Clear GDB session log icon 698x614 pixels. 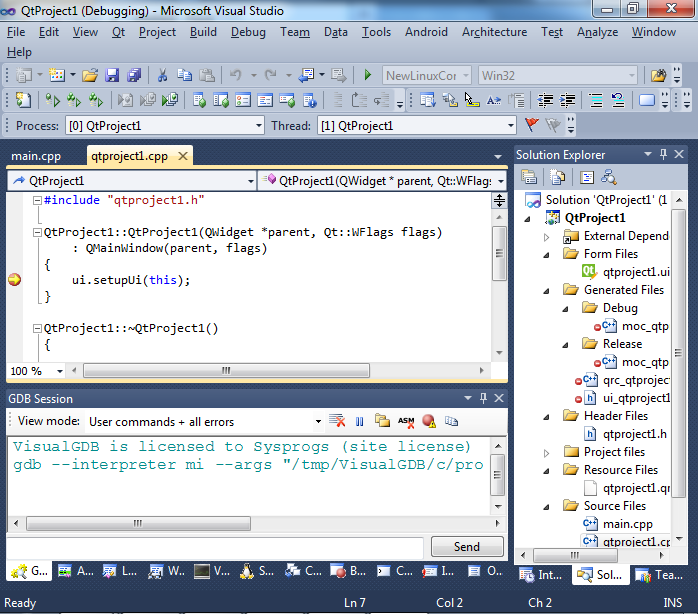337,421
